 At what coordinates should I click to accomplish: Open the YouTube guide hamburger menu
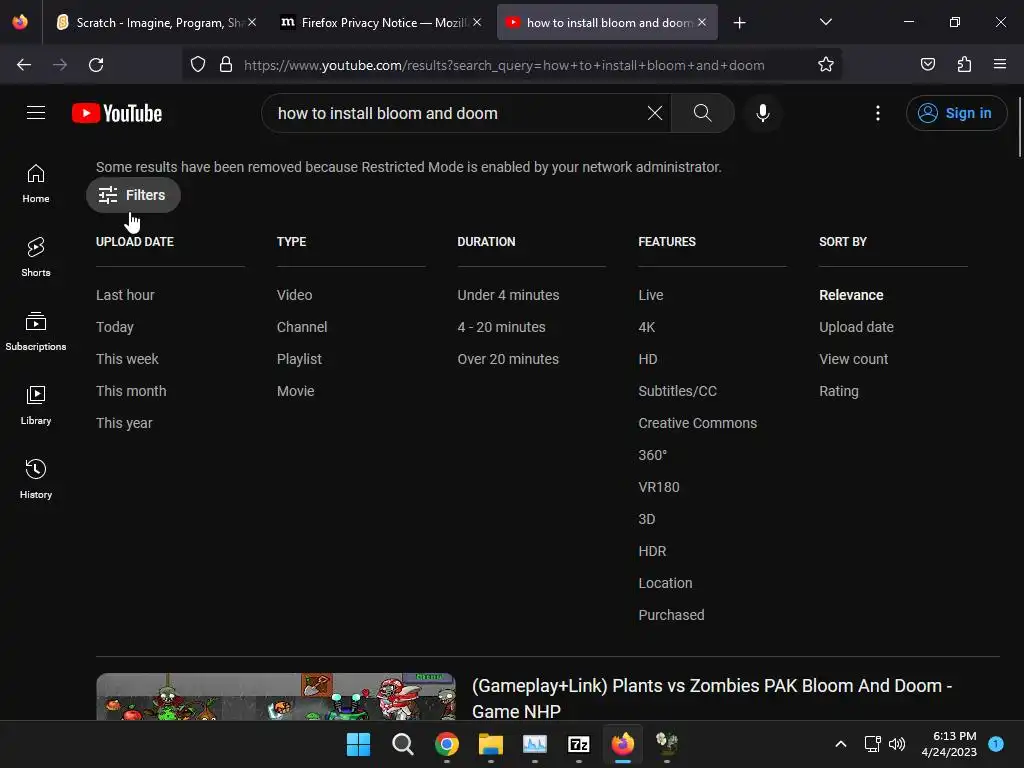36,113
